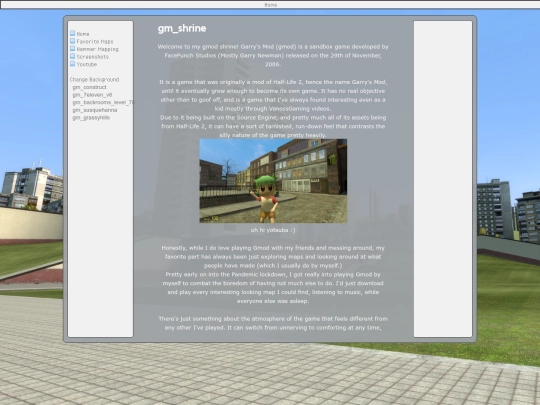Click the icon beside Youtube
540x405 pixels.
pyautogui.click(x=72, y=63)
